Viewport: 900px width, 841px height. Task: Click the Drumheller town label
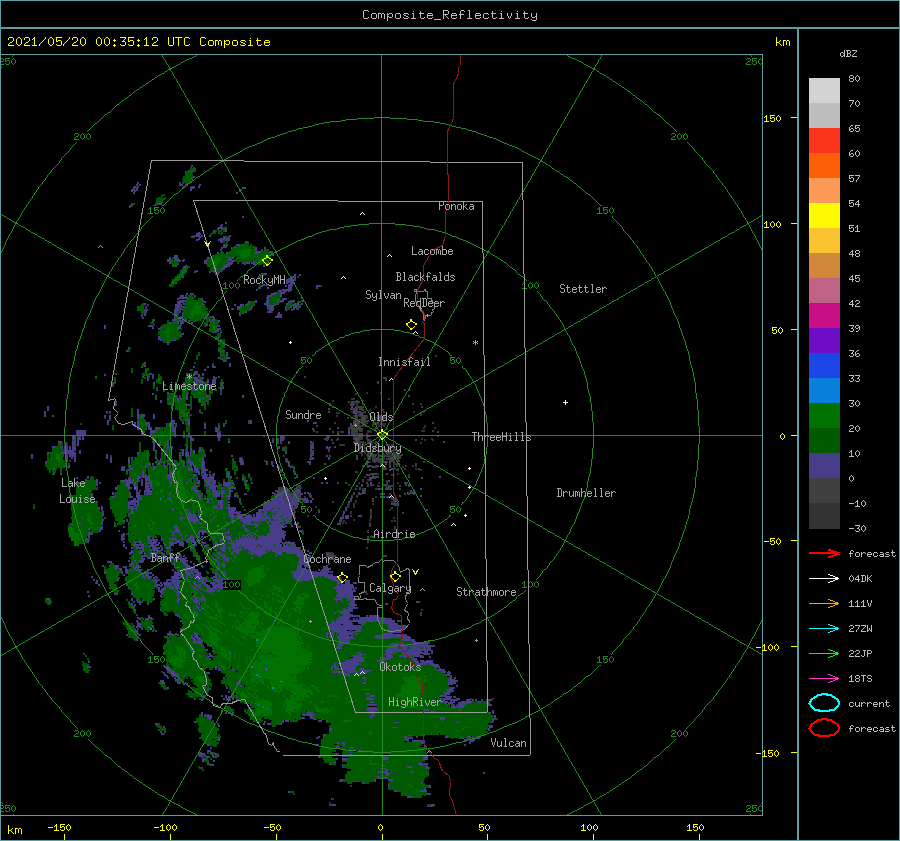[586, 493]
